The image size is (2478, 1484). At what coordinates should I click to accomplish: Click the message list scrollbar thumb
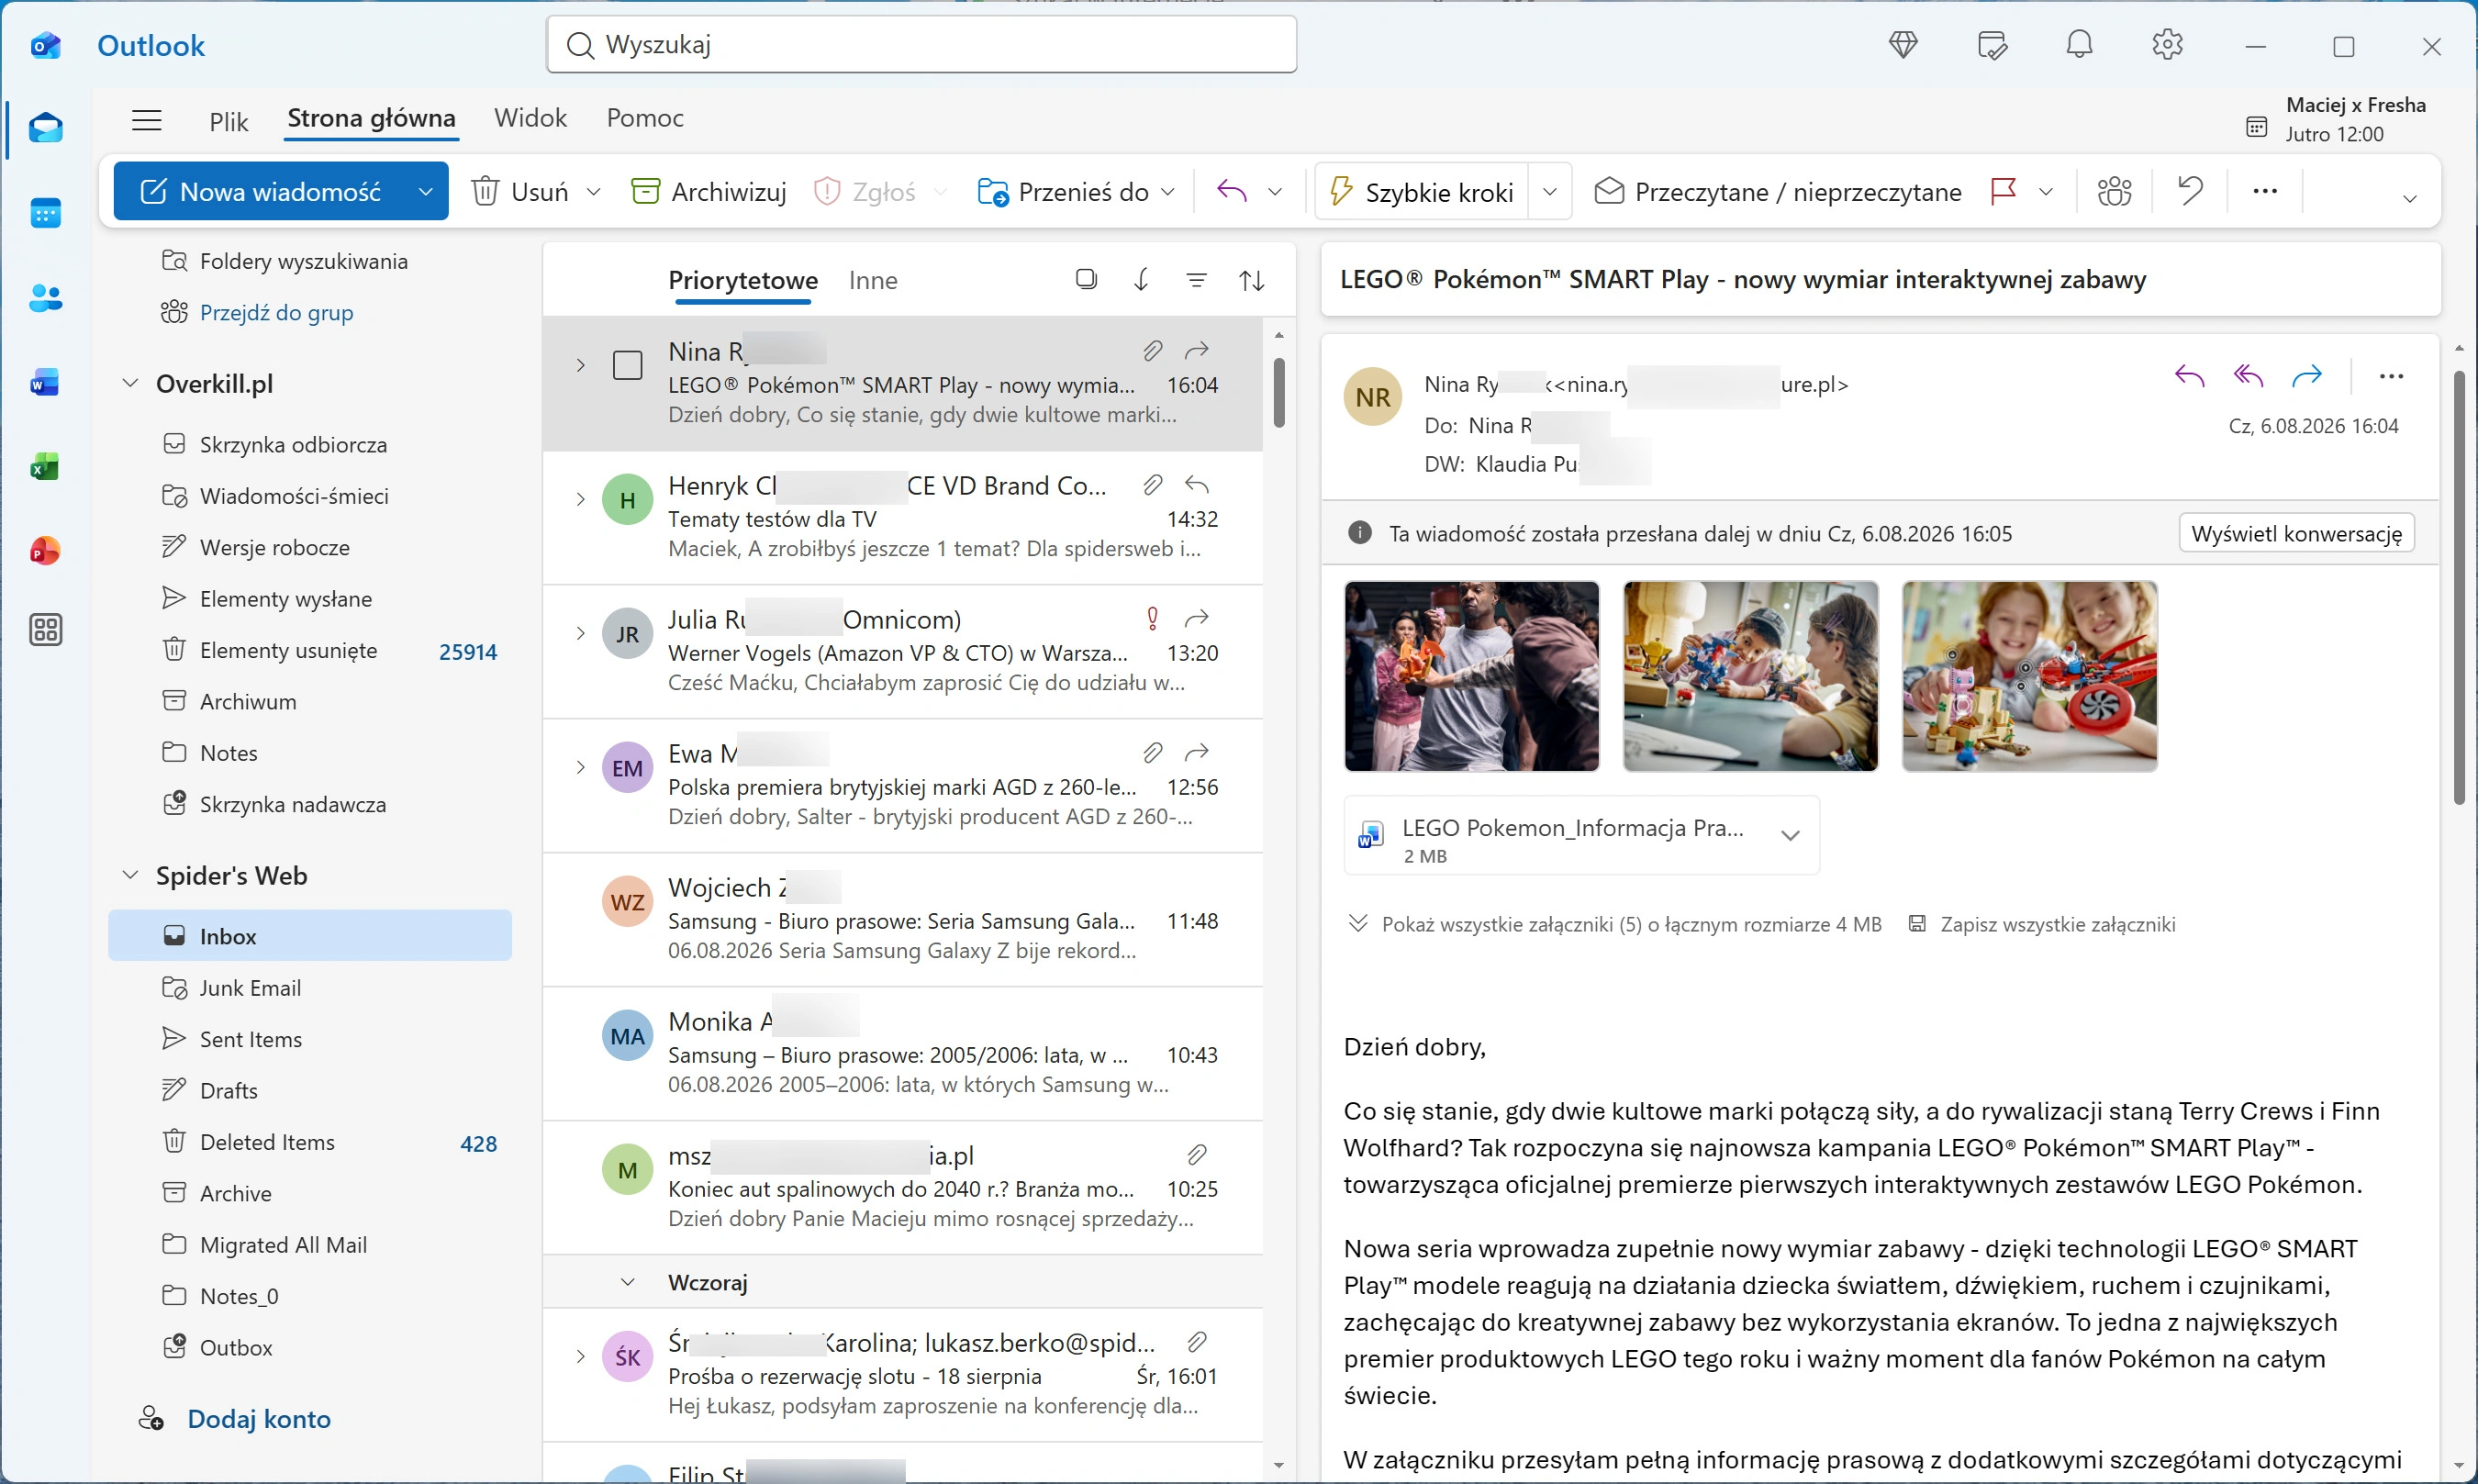tap(1279, 393)
